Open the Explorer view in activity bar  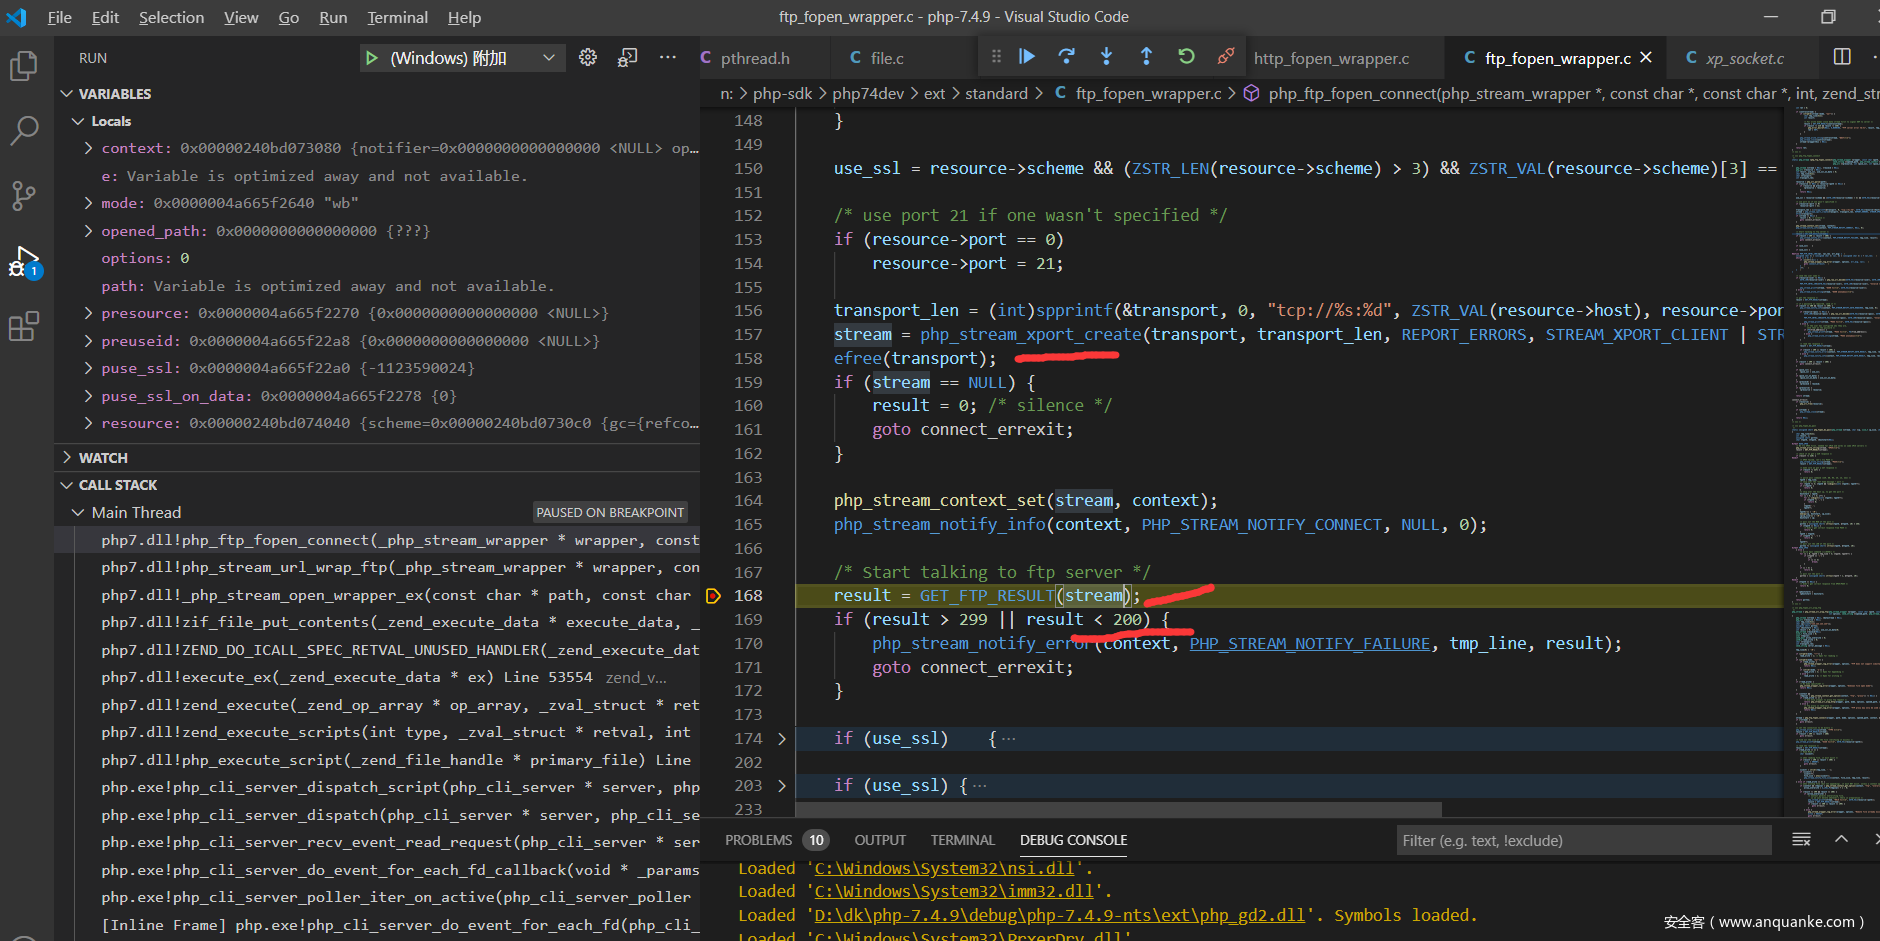[x=24, y=67]
